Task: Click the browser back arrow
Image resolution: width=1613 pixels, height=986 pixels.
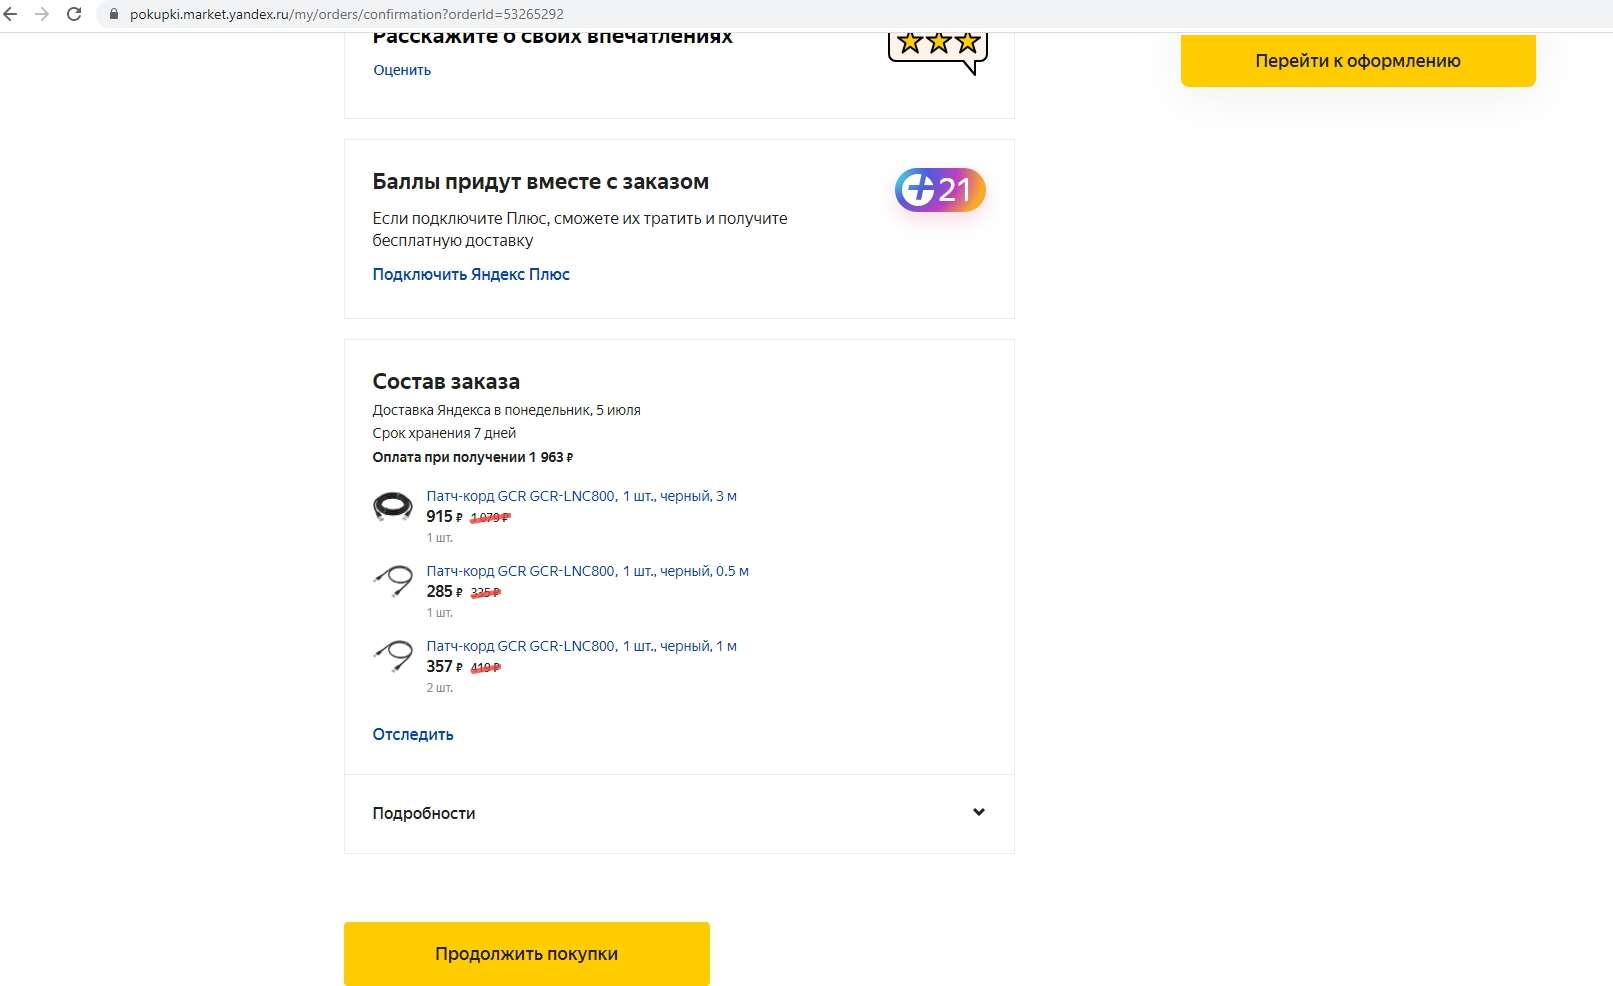Action: (11, 14)
